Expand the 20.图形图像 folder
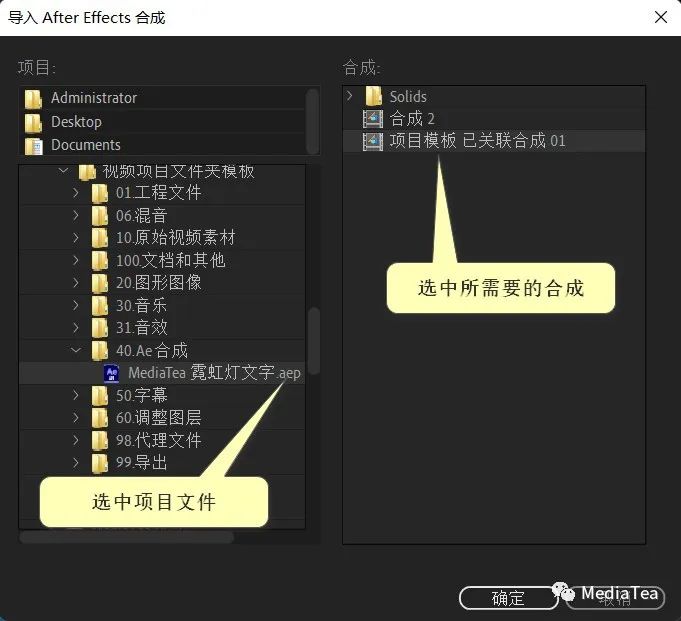The height and width of the screenshot is (621, 681). coord(76,283)
